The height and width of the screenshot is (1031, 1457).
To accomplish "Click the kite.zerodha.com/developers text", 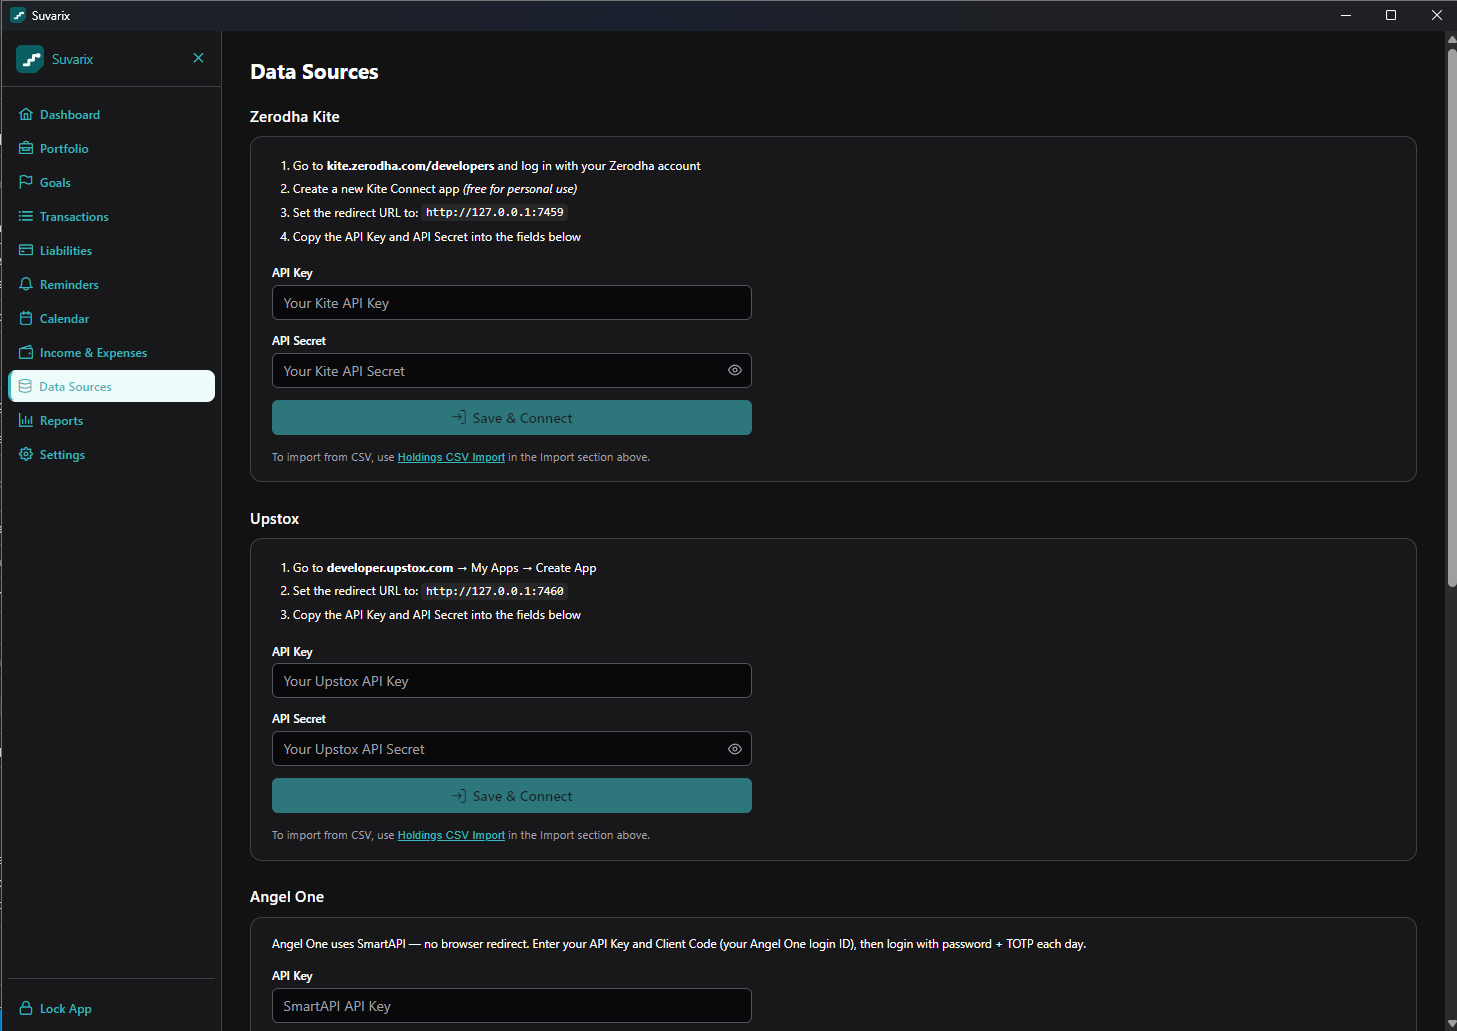I will click(410, 166).
